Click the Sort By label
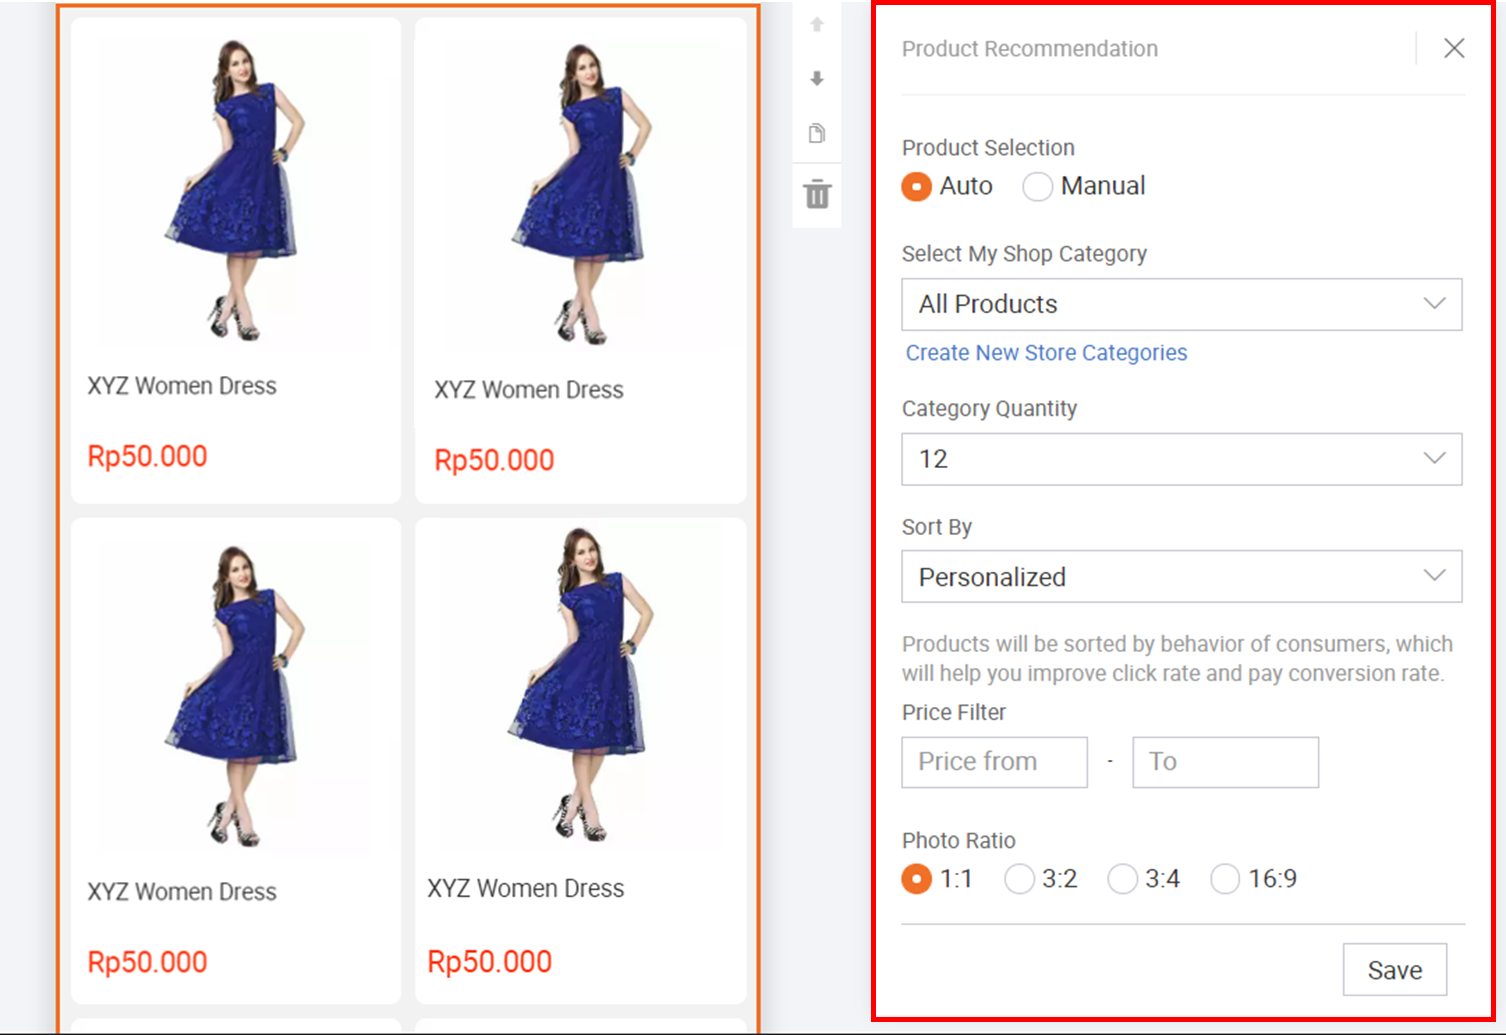 [937, 527]
